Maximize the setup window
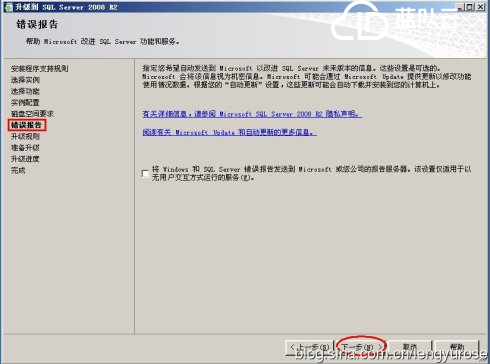The height and width of the screenshot is (364, 490). pyautogui.click(x=470, y=7)
